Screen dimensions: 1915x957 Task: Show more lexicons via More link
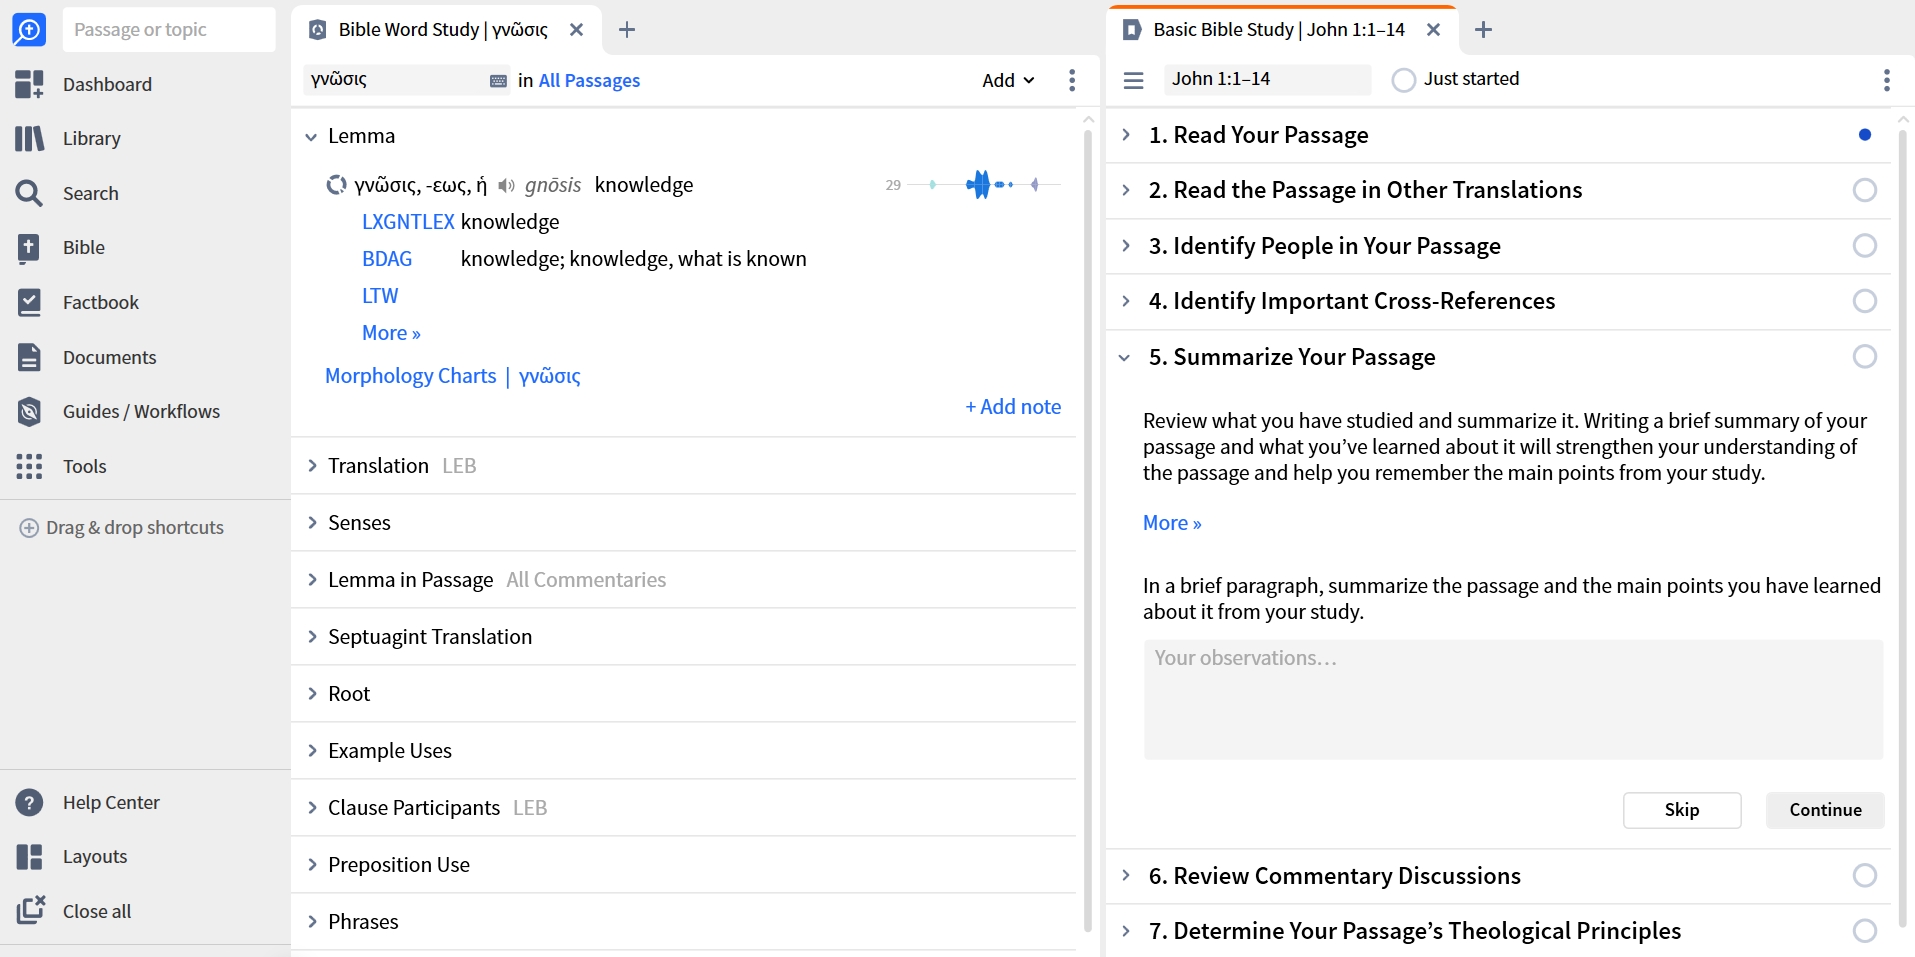pos(391,333)
